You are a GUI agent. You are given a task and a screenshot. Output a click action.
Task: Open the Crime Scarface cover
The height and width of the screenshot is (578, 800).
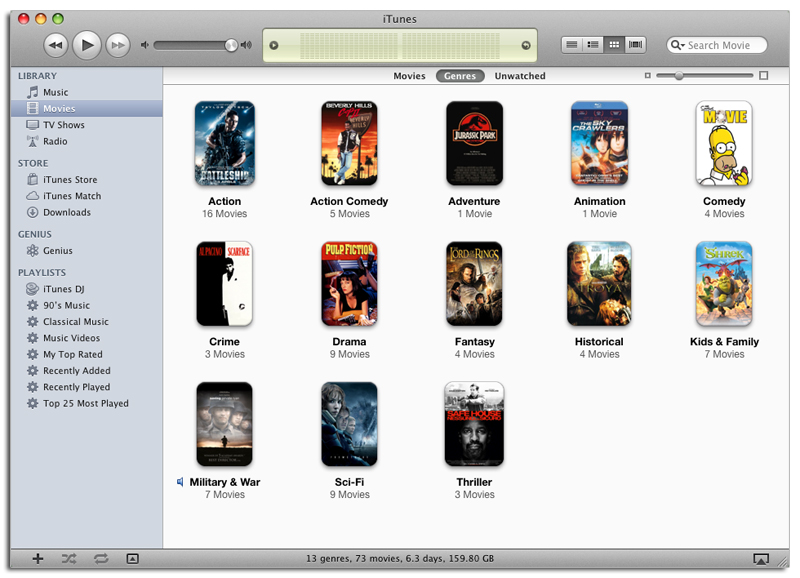(x=224, y=284)
